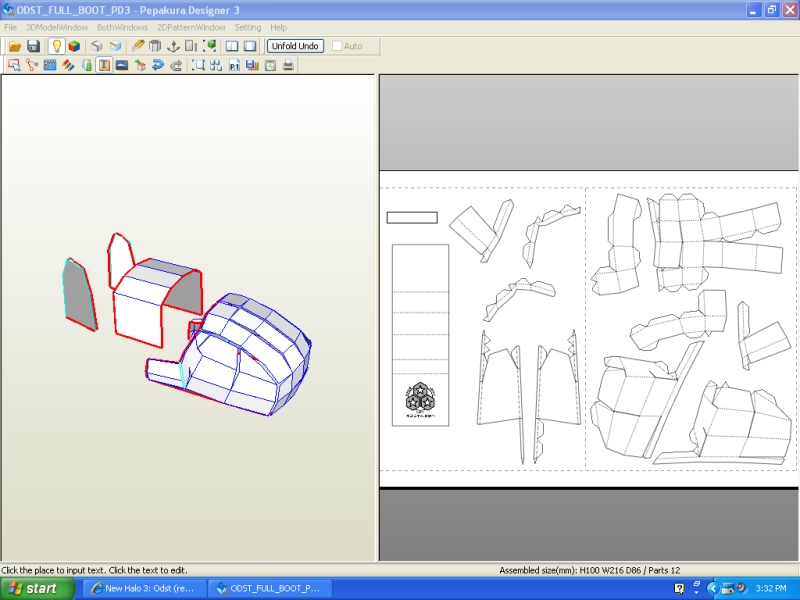Click ODST_FULL_BOOT_P... taskbar button
Viewport: 800px width, 600px height.
[270, 589]
